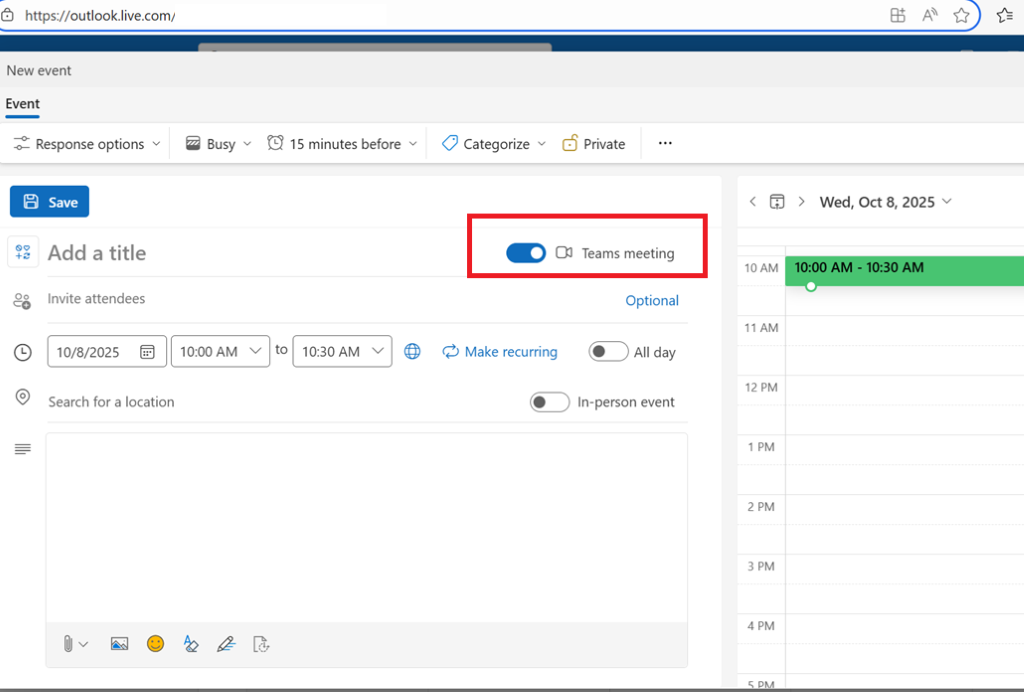Screen dimensions: 1024x692
Task: Click the Private lock button
Action: [594, 144]
